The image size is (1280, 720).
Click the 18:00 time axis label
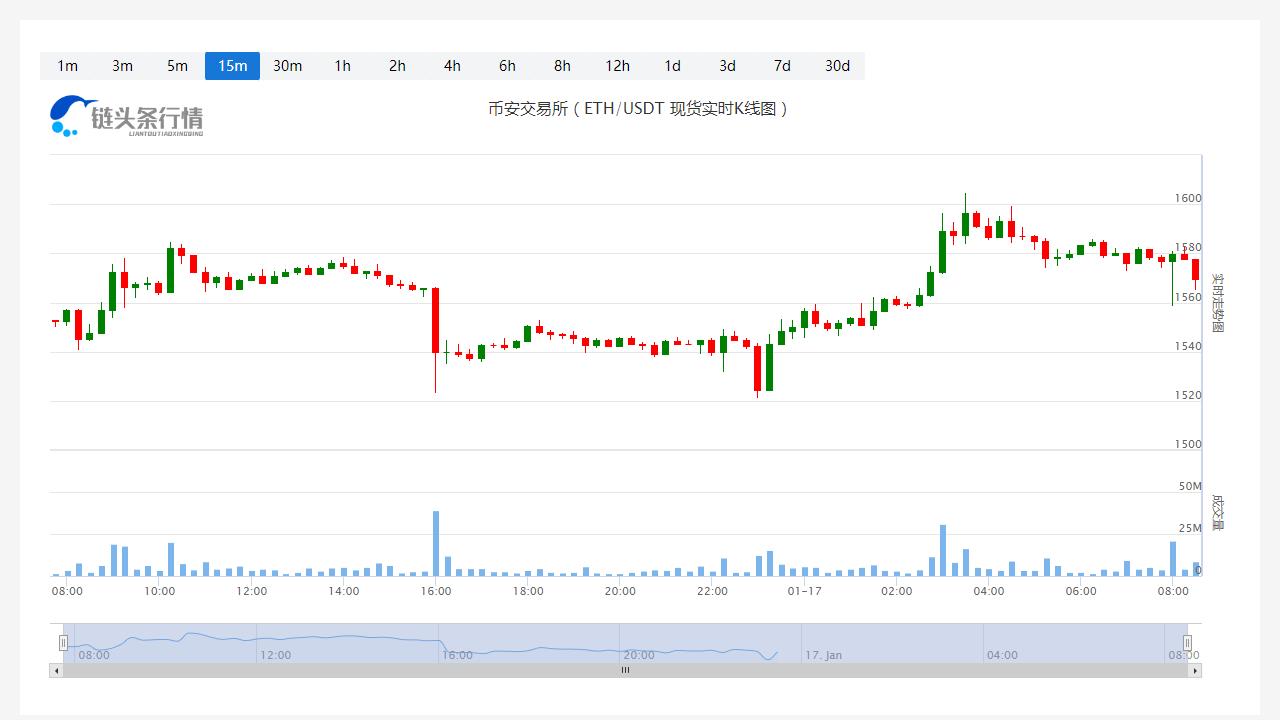(528, 591)
